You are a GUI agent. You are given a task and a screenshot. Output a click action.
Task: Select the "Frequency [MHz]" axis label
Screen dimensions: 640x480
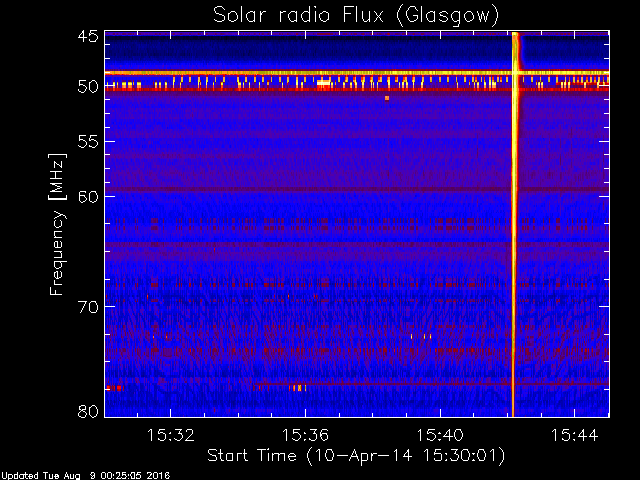tap(57, 224)
